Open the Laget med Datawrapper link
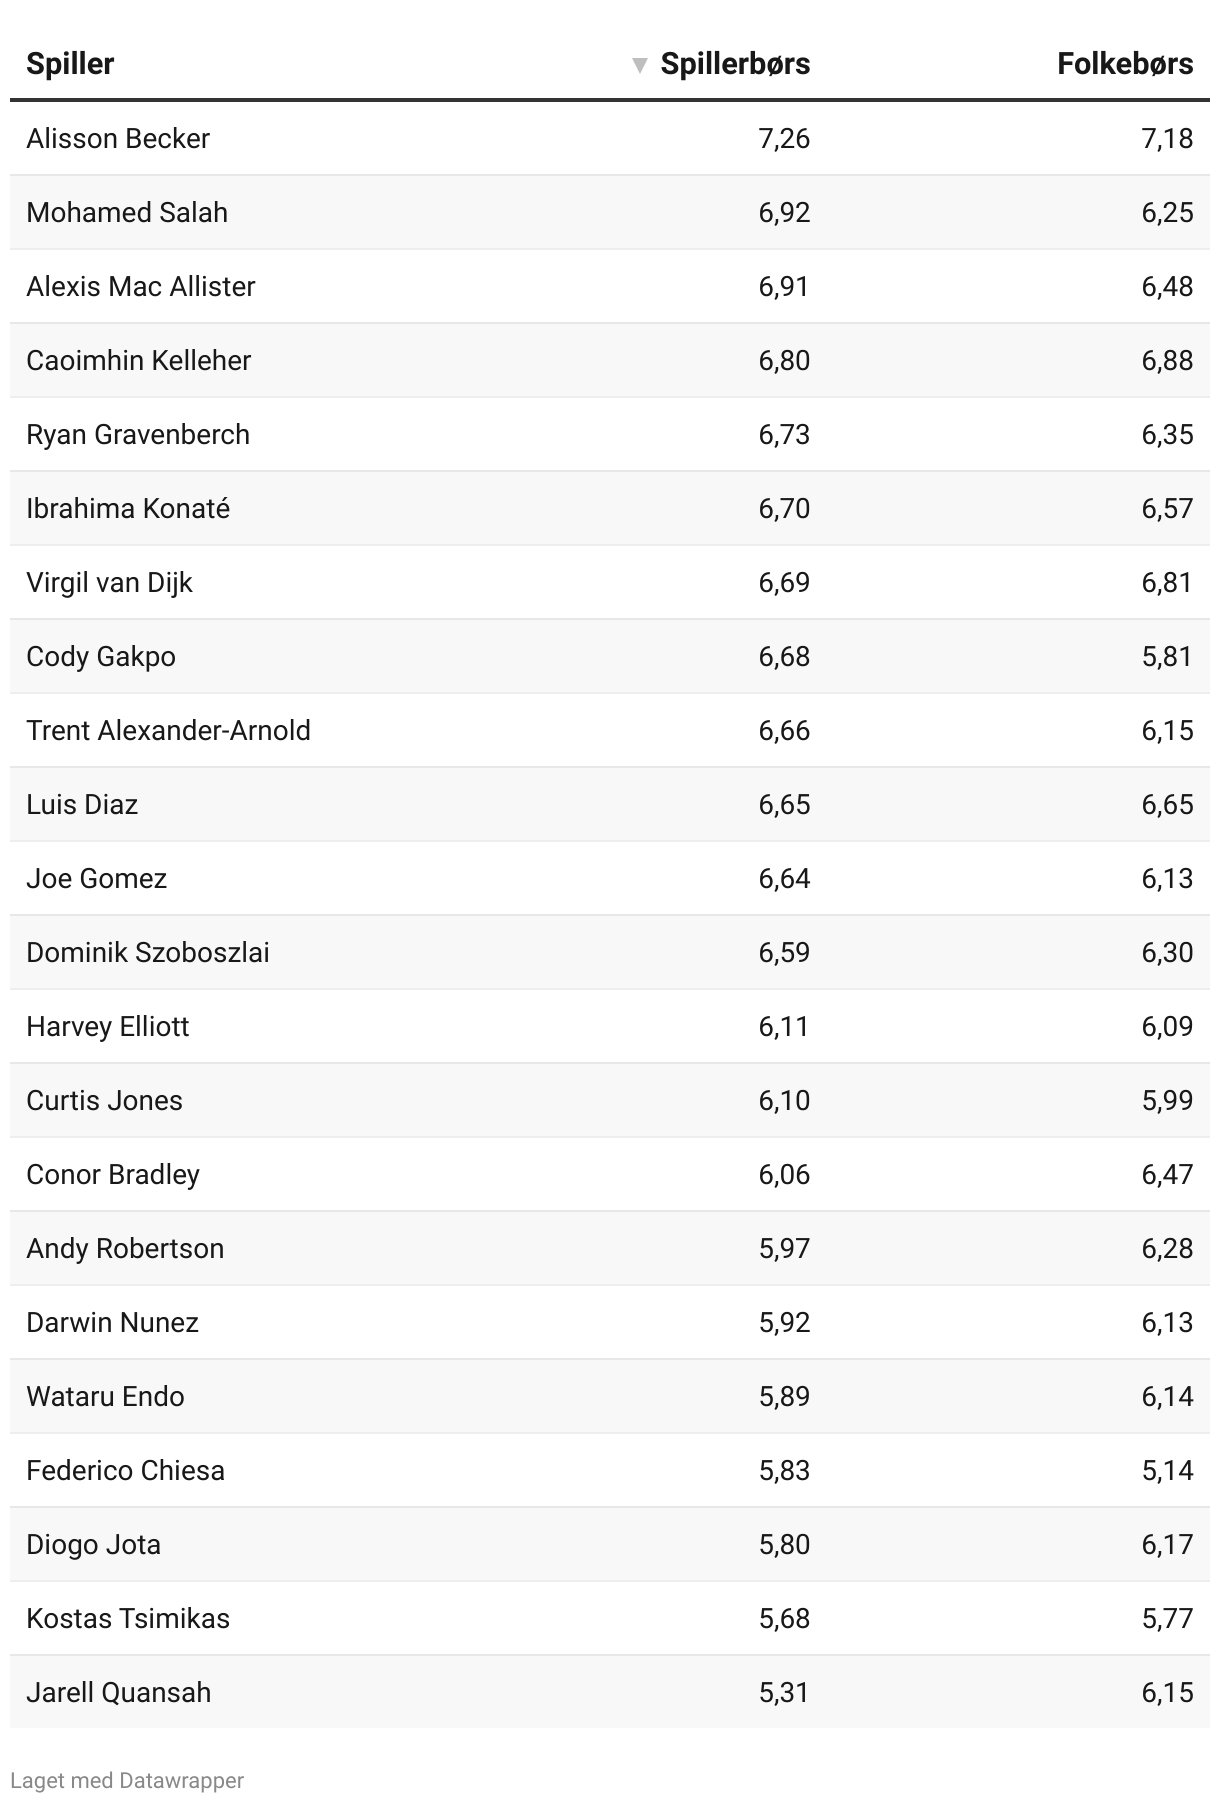This screenshot has height=1804, width=1220. [127, 1780]
